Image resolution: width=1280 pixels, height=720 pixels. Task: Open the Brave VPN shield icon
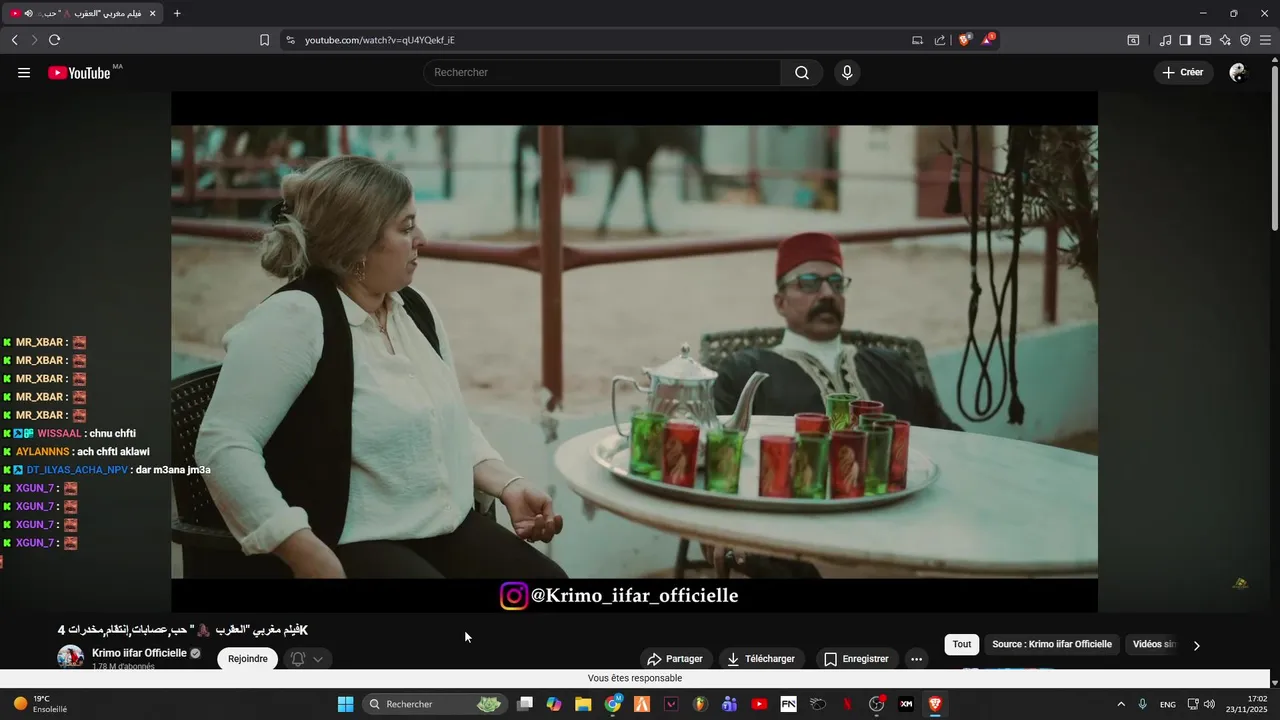pos(1245,40)
